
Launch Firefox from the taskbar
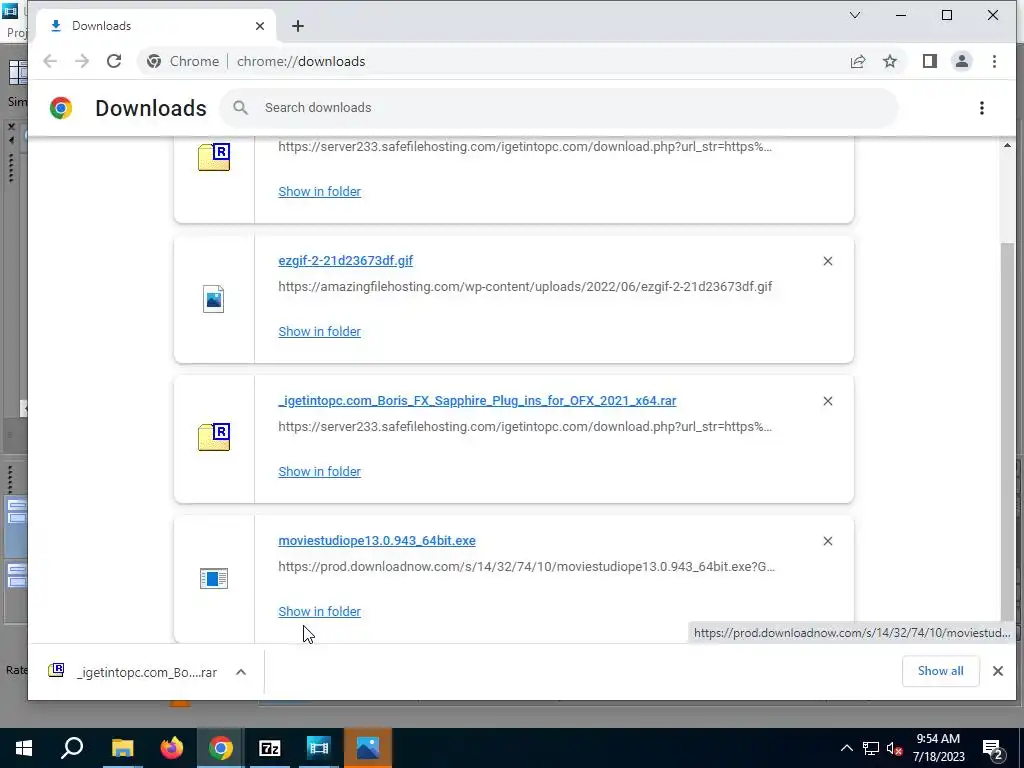pos(171,748)
